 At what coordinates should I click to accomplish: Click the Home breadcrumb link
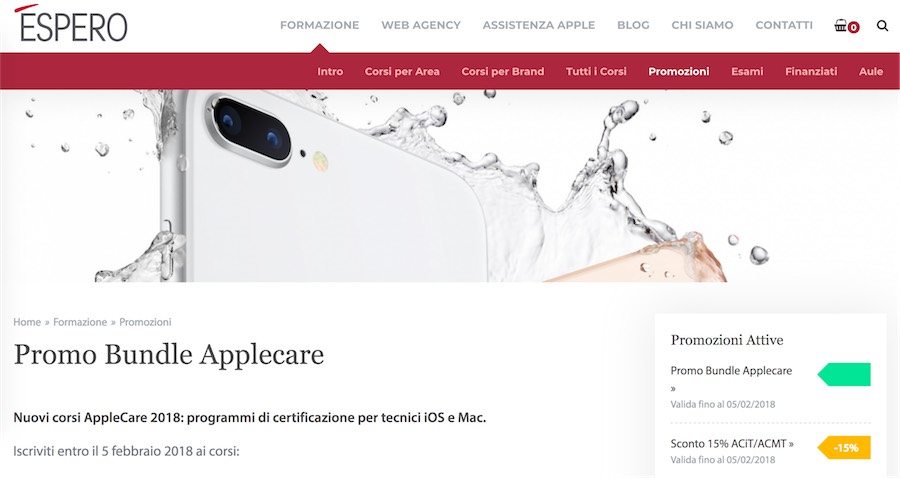pyautogui.click(x=27, y=322)
